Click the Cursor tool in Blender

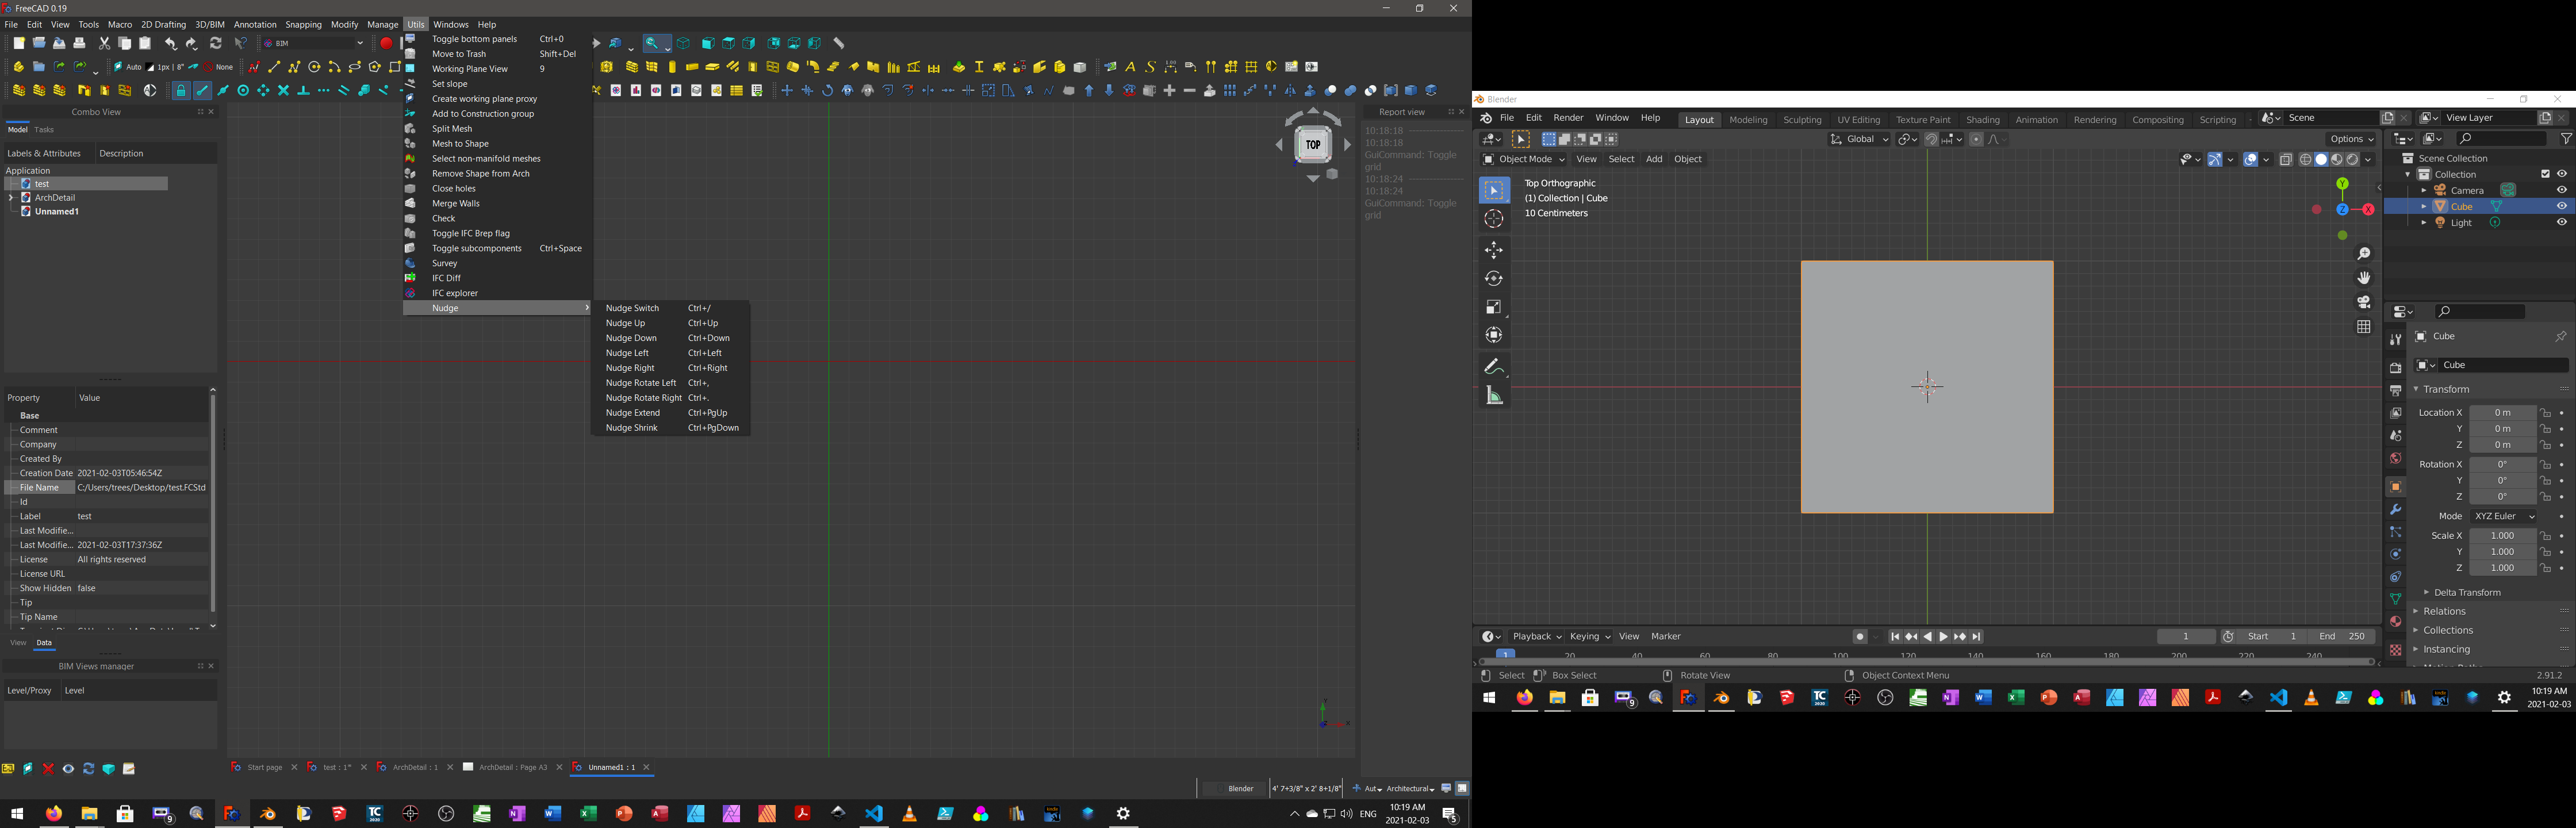pos(1493,220)
